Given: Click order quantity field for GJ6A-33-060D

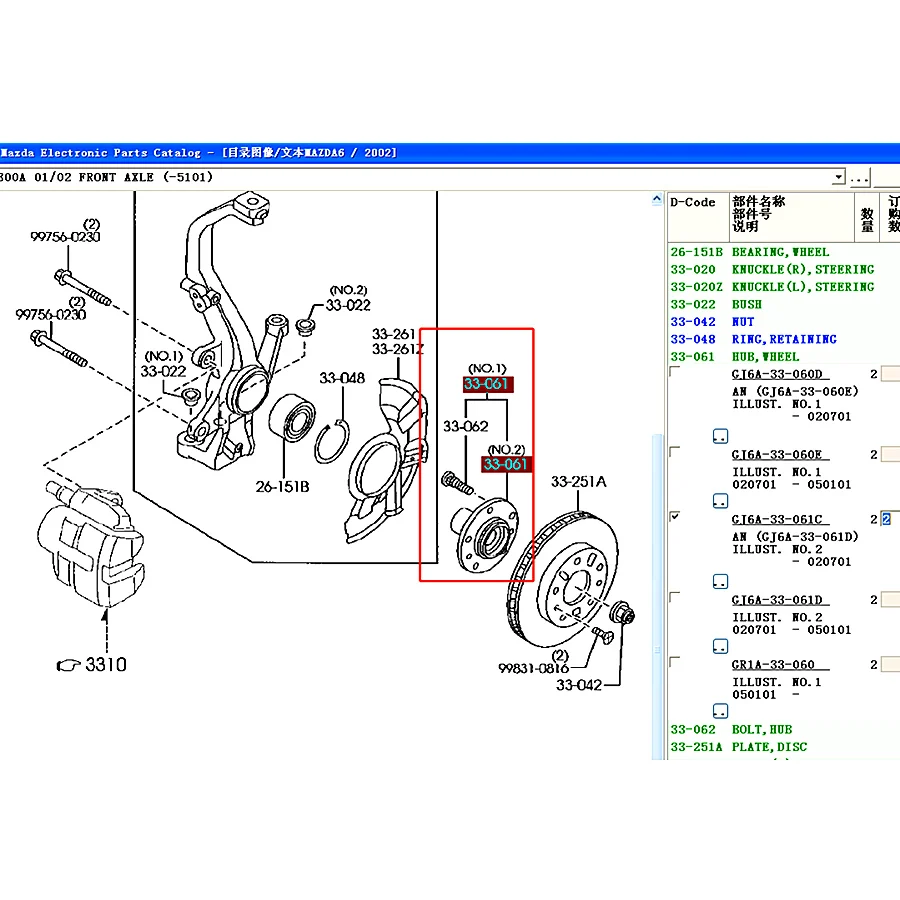Looking at the screenshot, I should pos(890,374).
